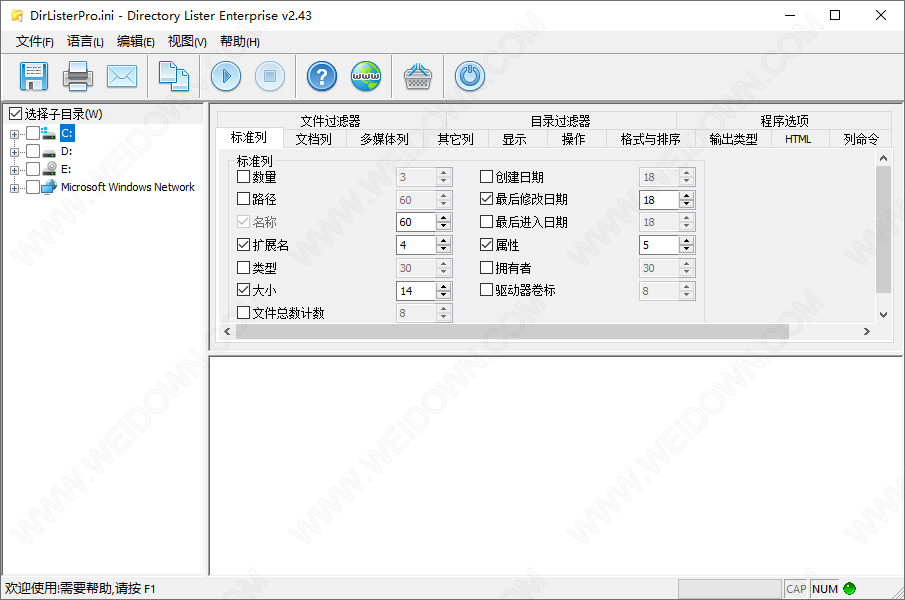Click the 名称 width input field
Image resolution: width=905 pixels, height=600 pixels.
tap(416, 222)
